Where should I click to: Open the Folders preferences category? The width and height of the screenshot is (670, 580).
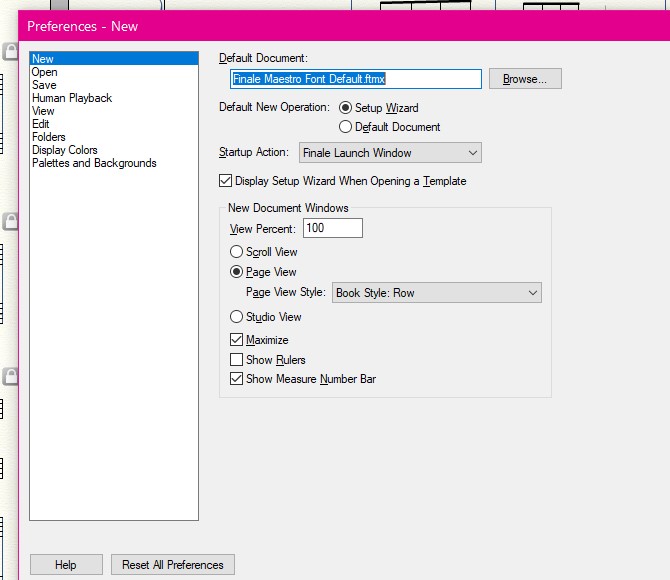pyautogui.click(x=49, y=137)
